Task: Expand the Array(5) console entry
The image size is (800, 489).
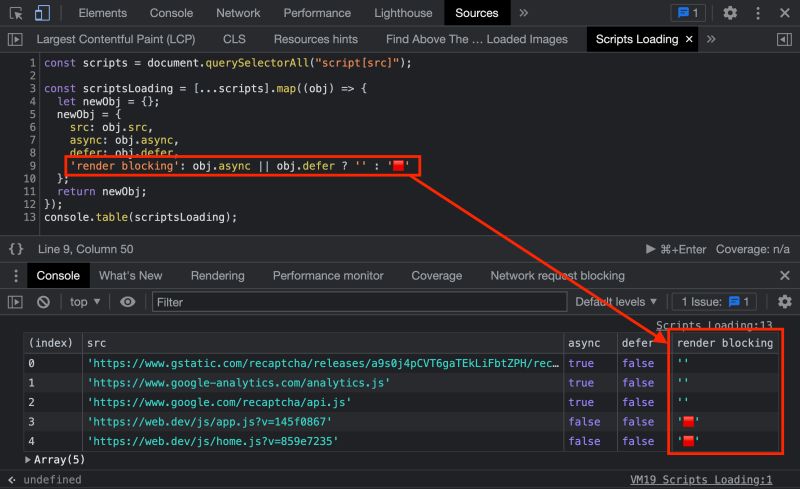Action: pos(55,459)
